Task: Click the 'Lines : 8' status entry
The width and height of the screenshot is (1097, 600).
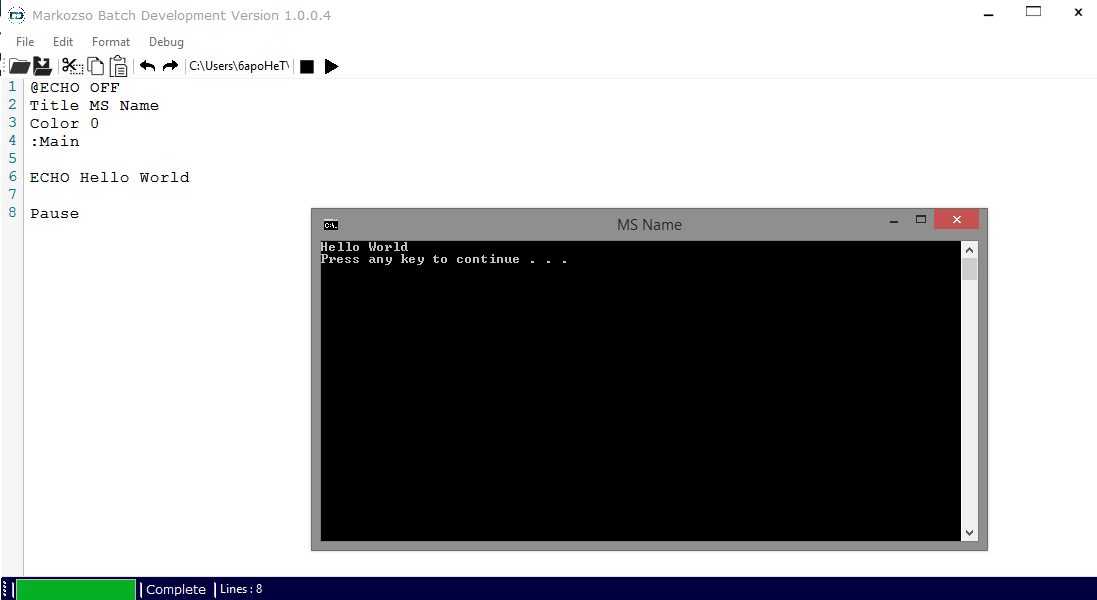Action: pos(241,589)
